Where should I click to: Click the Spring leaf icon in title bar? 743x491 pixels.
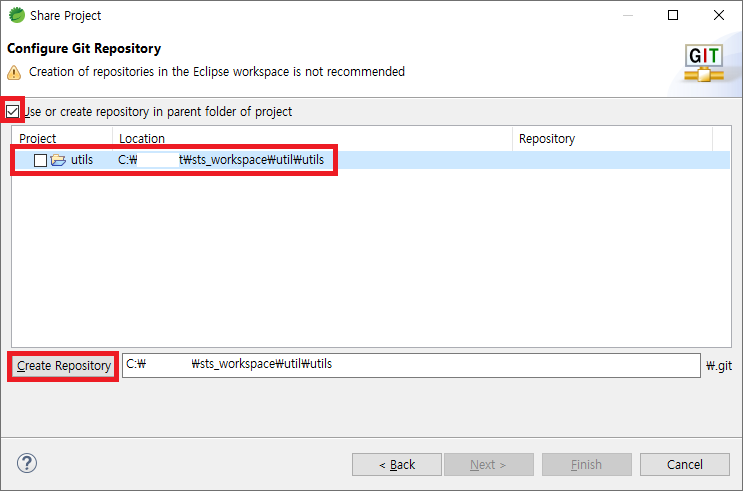tap(17, 15)
